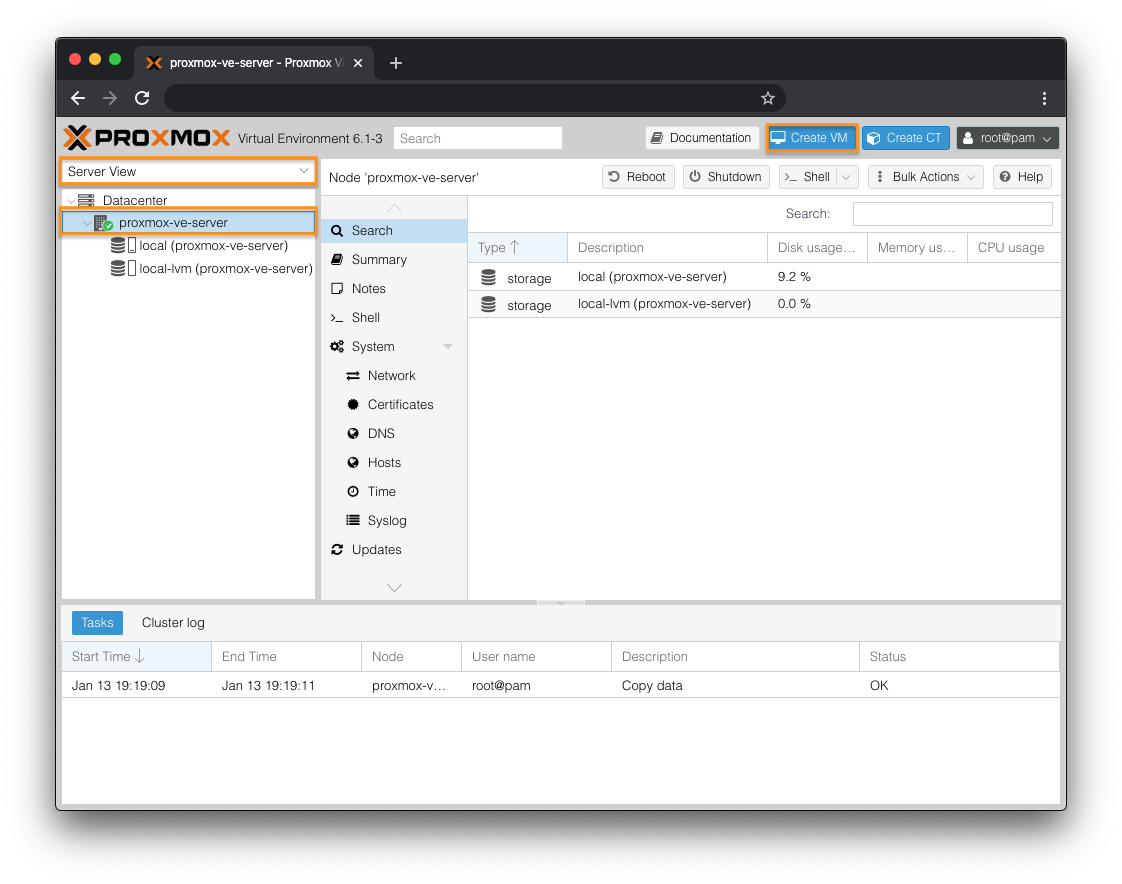Viewport: 1122px width, 884px height.
Task: Open the Documentation button
Action: tap(702, 138)
